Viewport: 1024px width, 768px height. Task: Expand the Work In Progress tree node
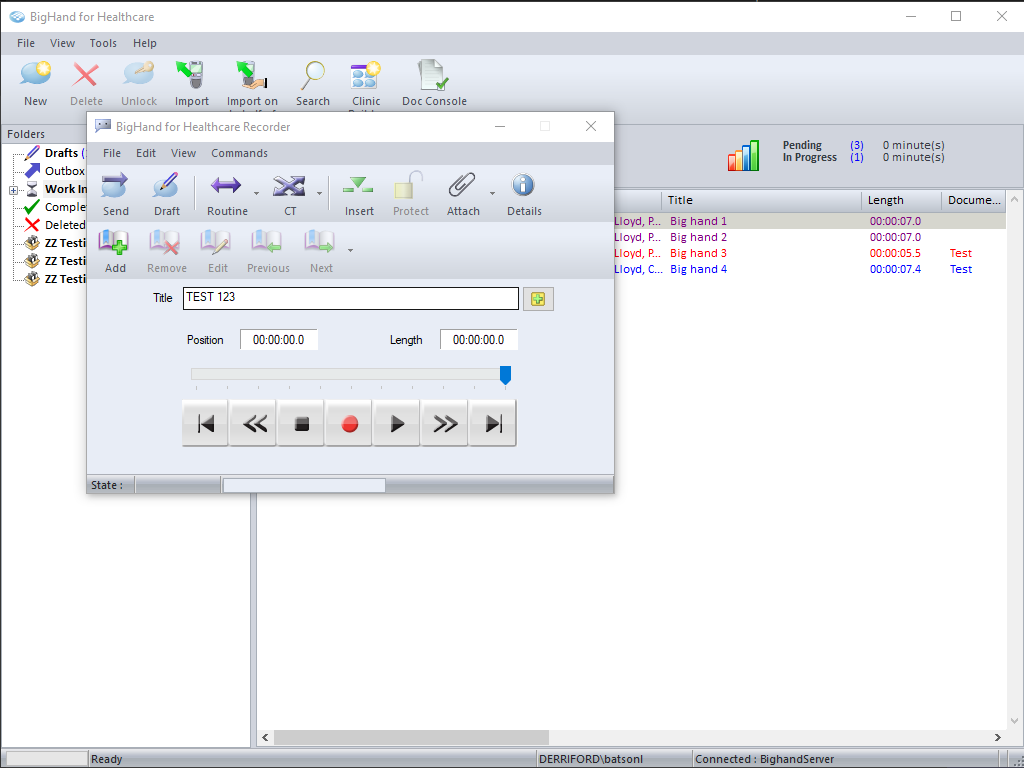13,190
